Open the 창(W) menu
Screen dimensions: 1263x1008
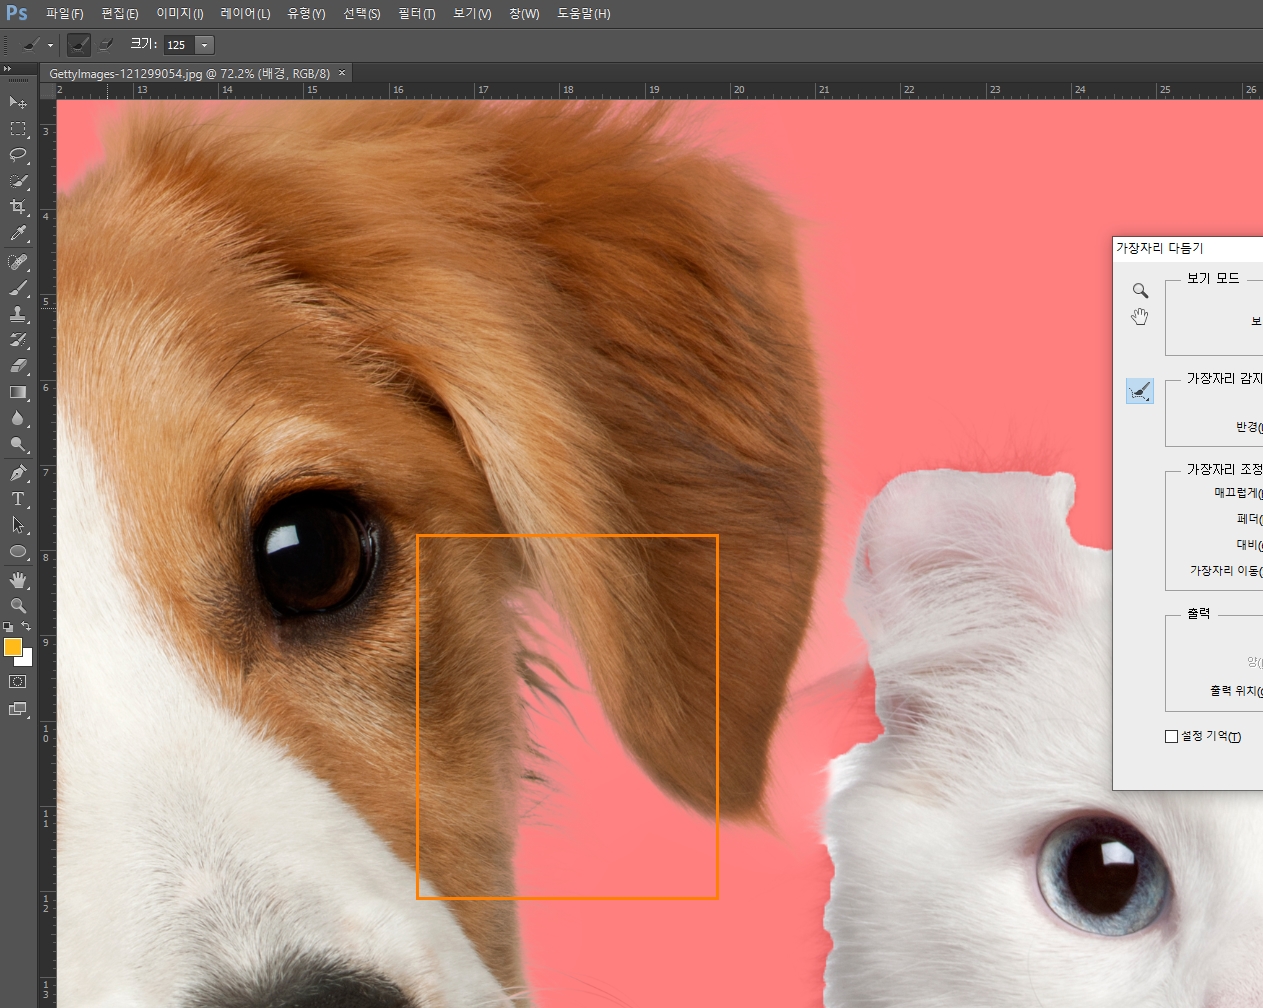[524, 14]
